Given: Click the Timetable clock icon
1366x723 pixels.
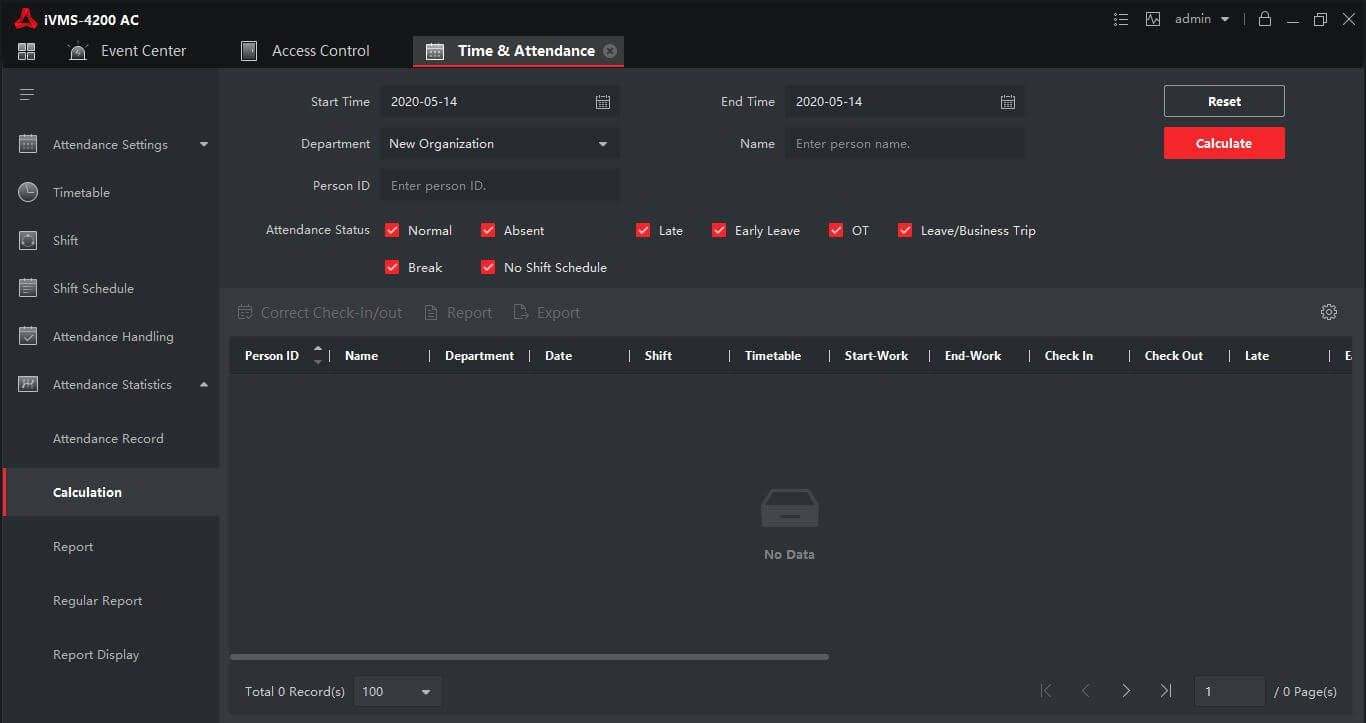Looking at the screenshot, I should point(28,192).
